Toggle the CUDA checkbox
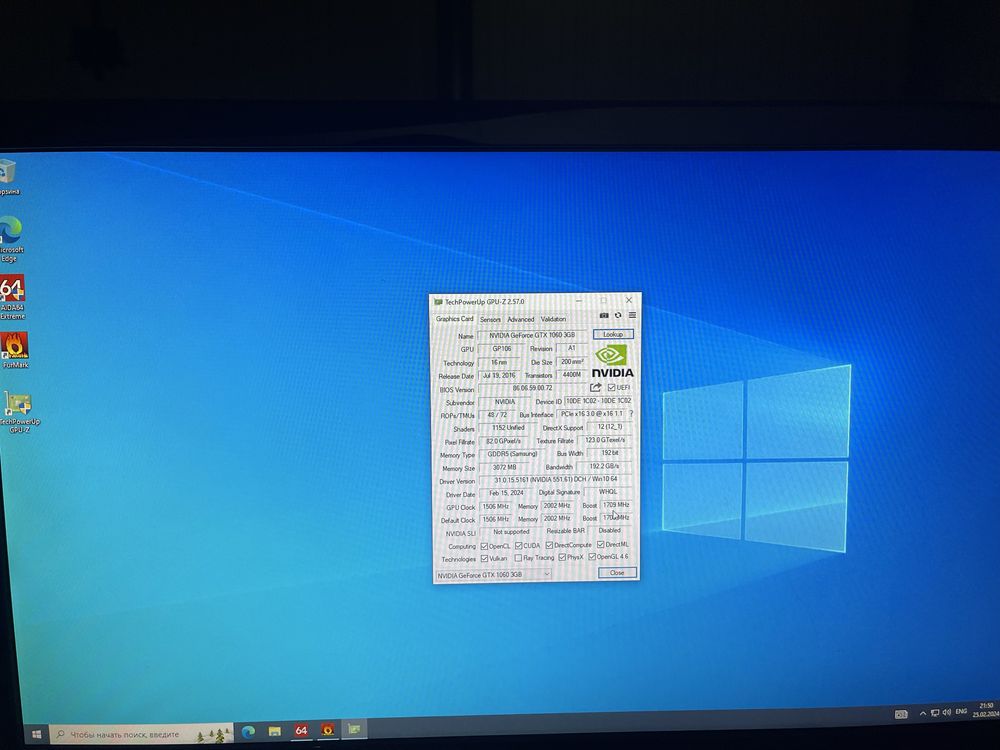 pyautogui.click(x=519, y=546)
